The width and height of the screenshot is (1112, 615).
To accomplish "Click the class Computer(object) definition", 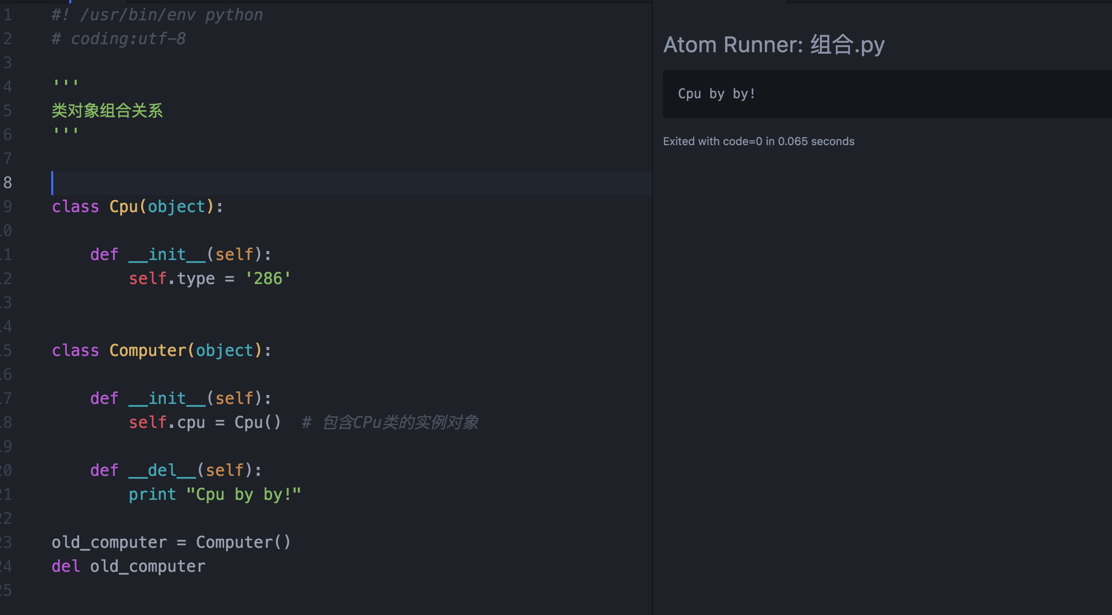I will pos(160,350).
